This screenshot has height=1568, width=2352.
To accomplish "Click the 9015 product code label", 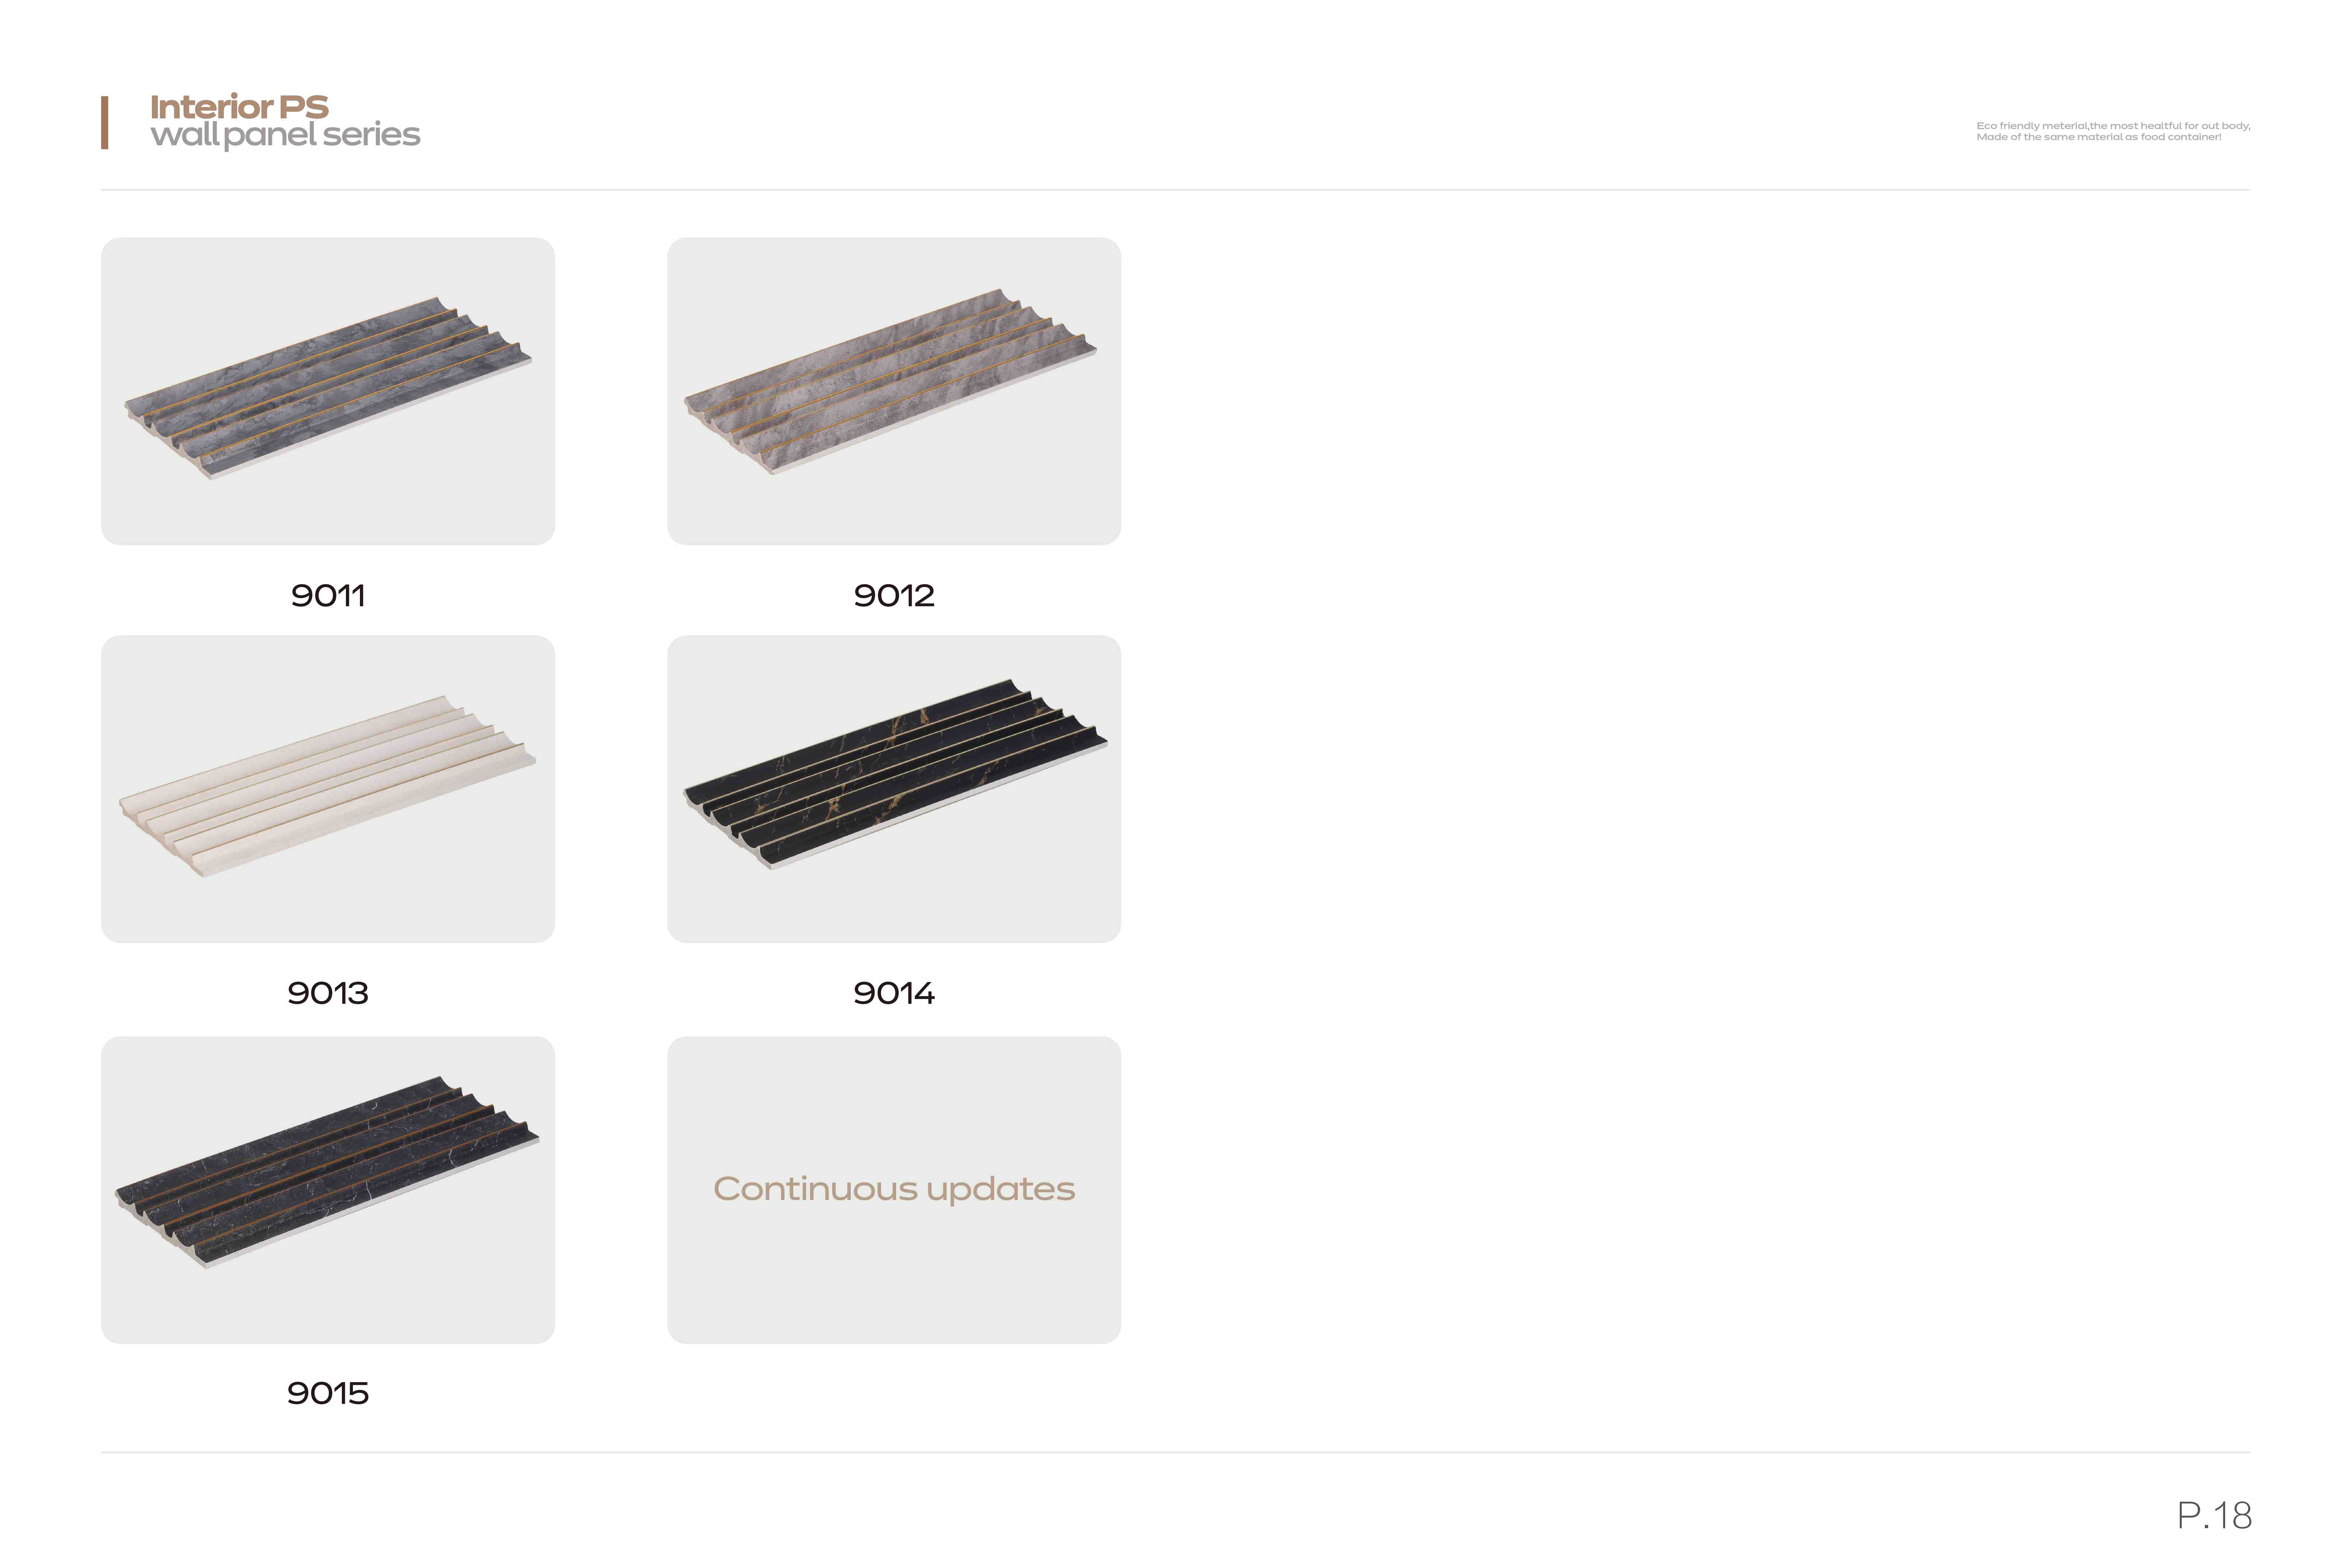I will (x=328, y=1393).
